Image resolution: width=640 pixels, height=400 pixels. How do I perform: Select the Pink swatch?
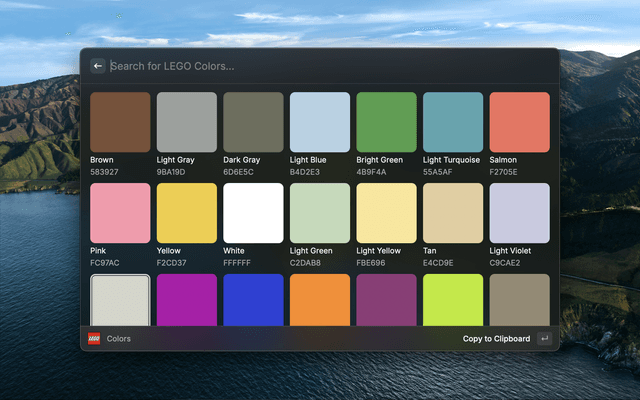[120, 213]
